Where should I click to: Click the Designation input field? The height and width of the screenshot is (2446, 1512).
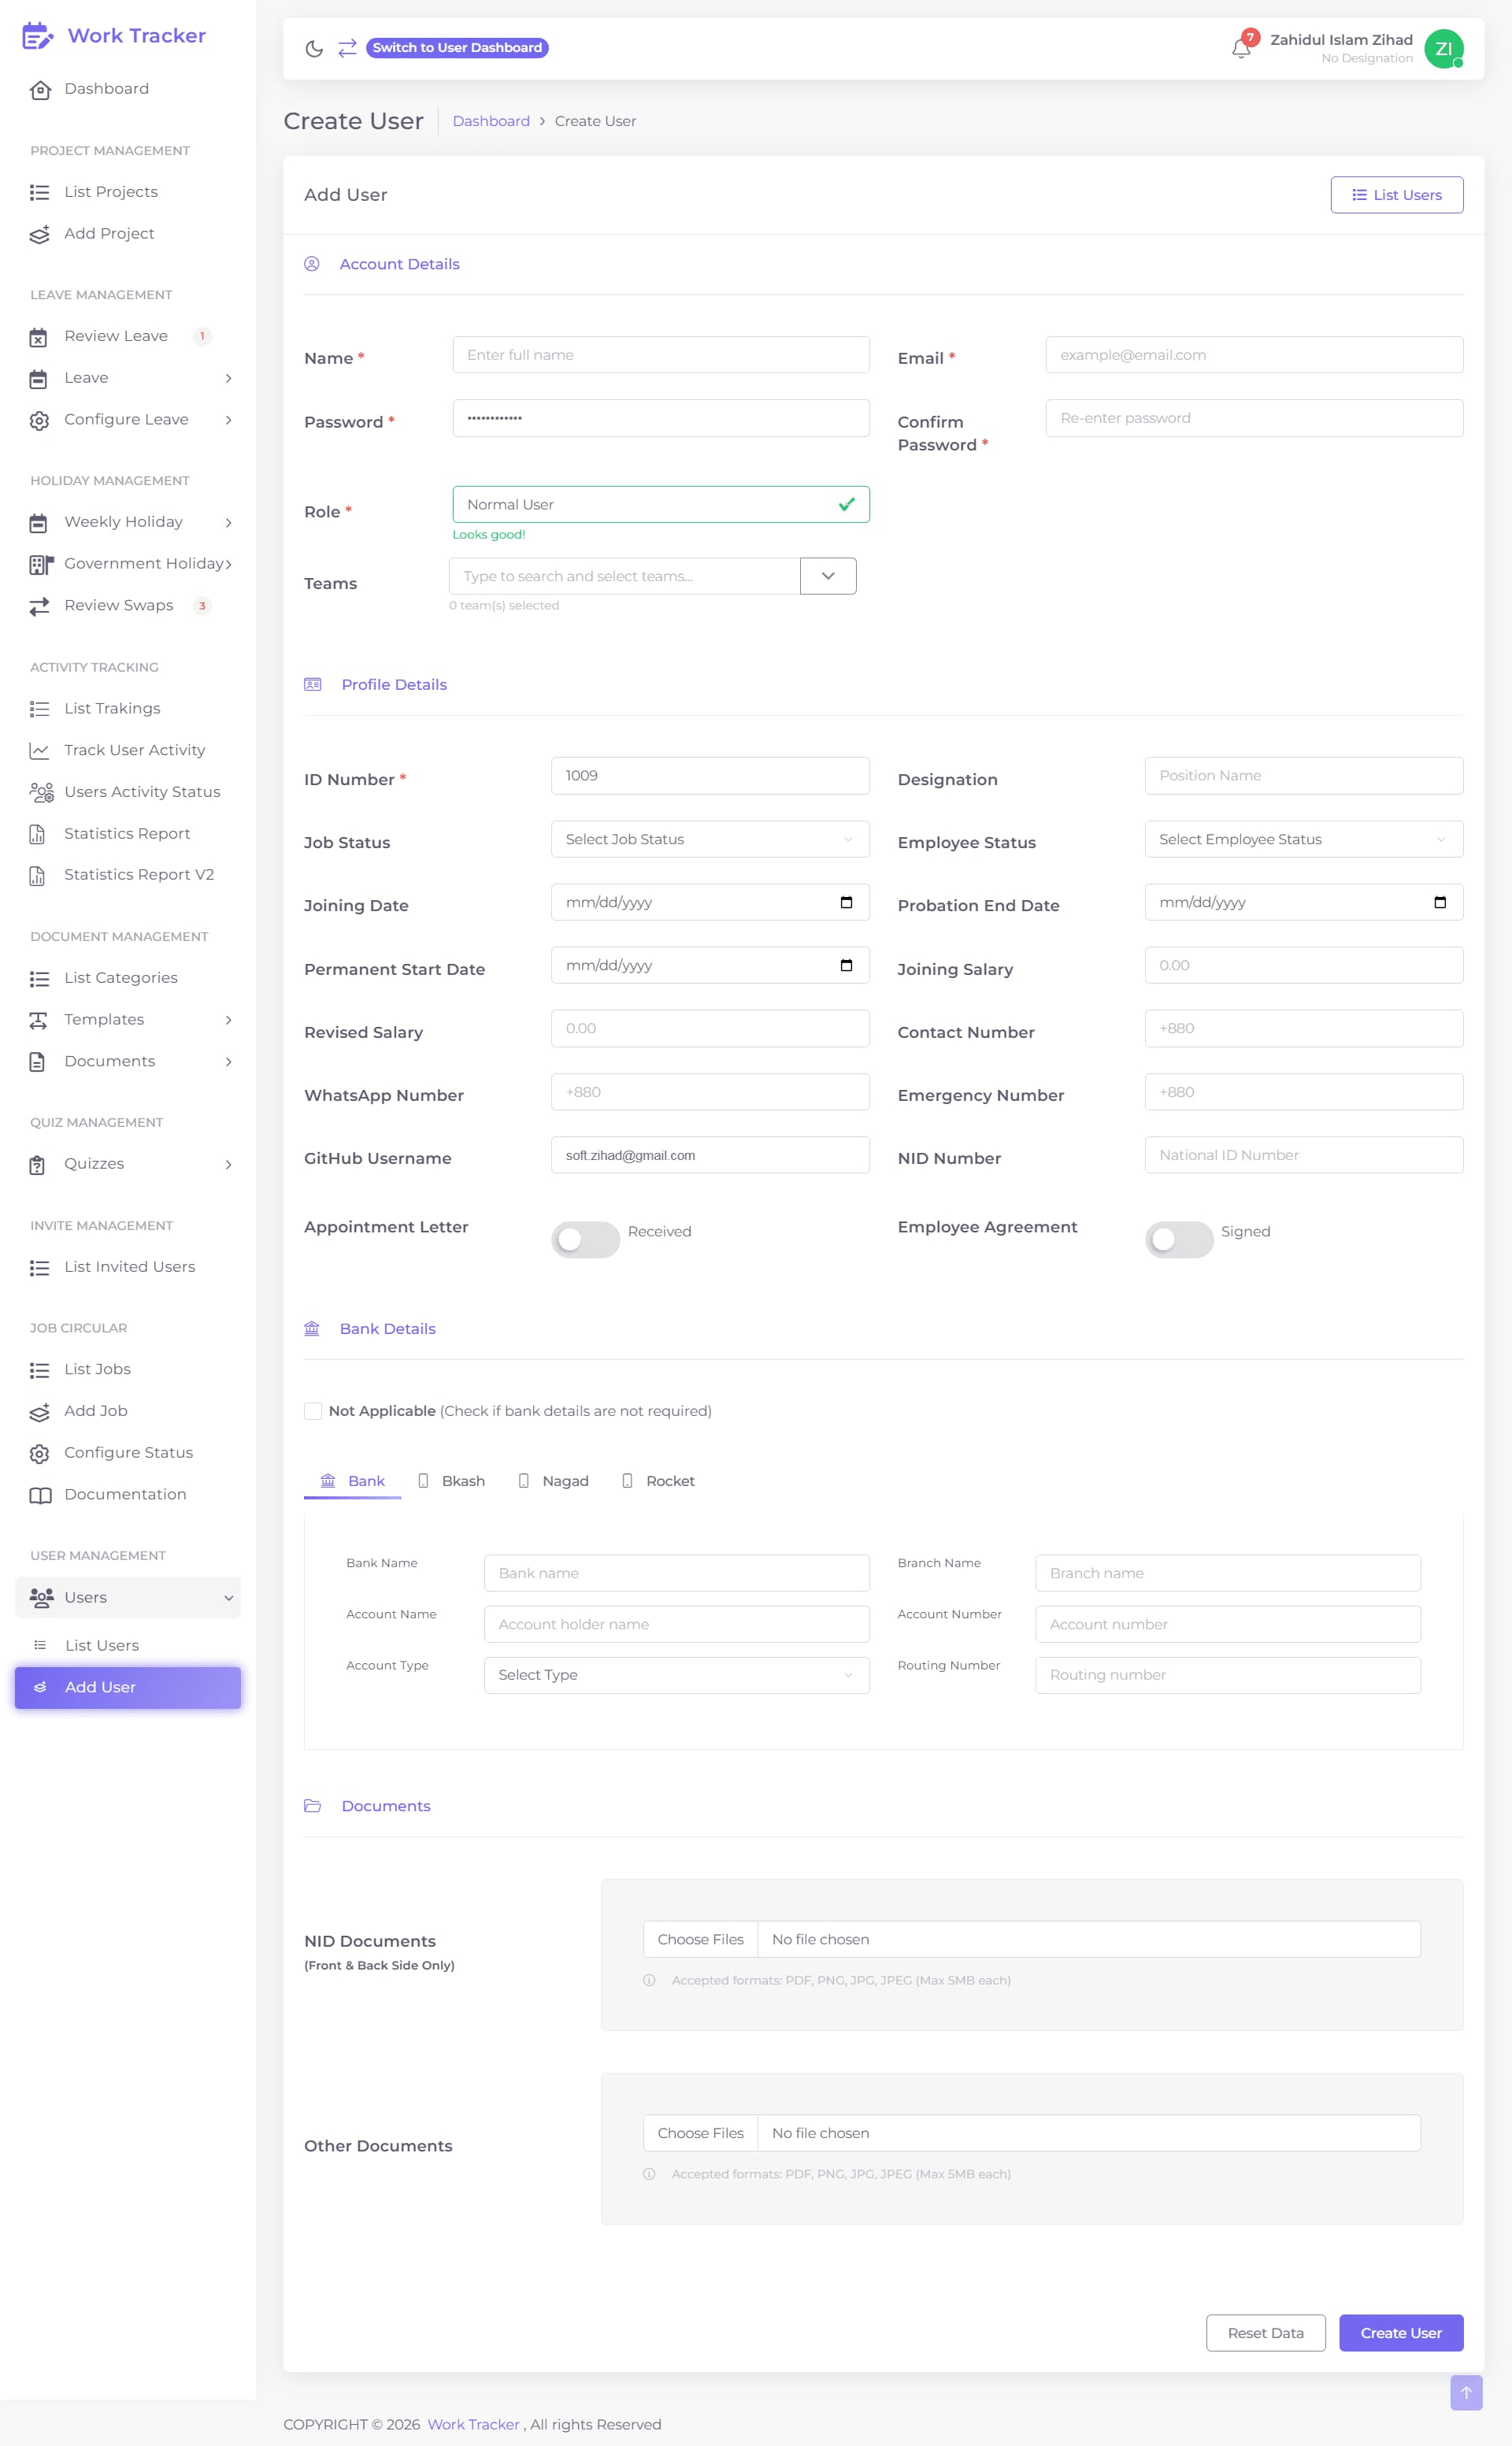click(1304, 775)
